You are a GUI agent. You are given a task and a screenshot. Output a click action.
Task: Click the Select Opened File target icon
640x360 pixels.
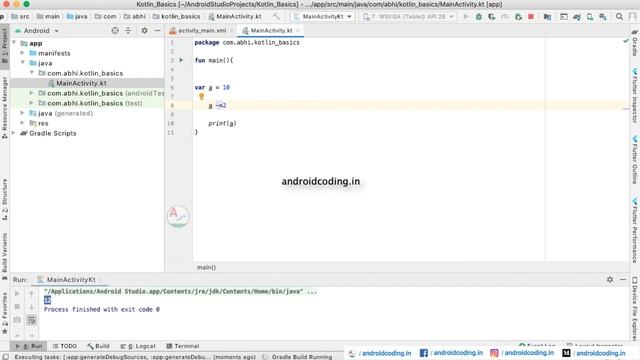(115, 31)
